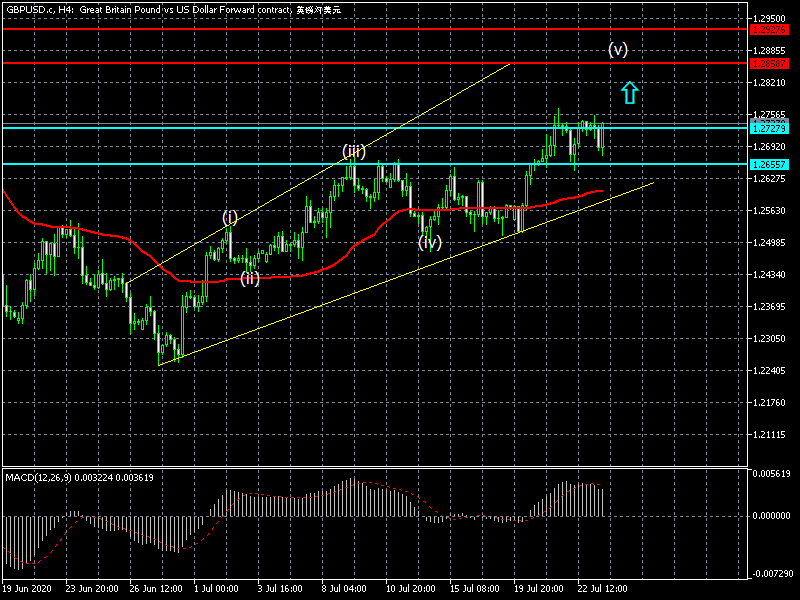The height and width of the screenshot is (600, 800).
Task: Click the 19 Jul 20:00 time label
Action: [539, 588]
